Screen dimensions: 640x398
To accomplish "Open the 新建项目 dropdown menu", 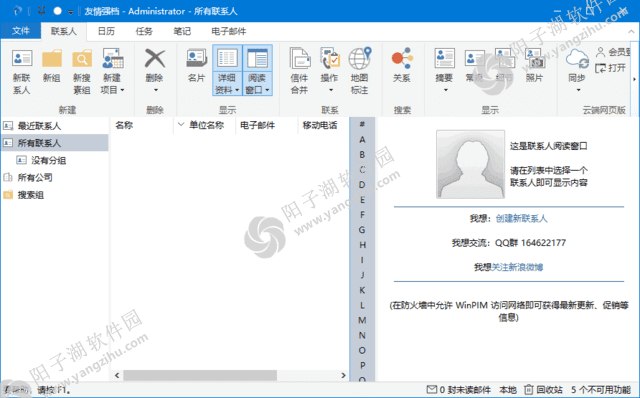I will pyautogui.click(x=112, y=72).
